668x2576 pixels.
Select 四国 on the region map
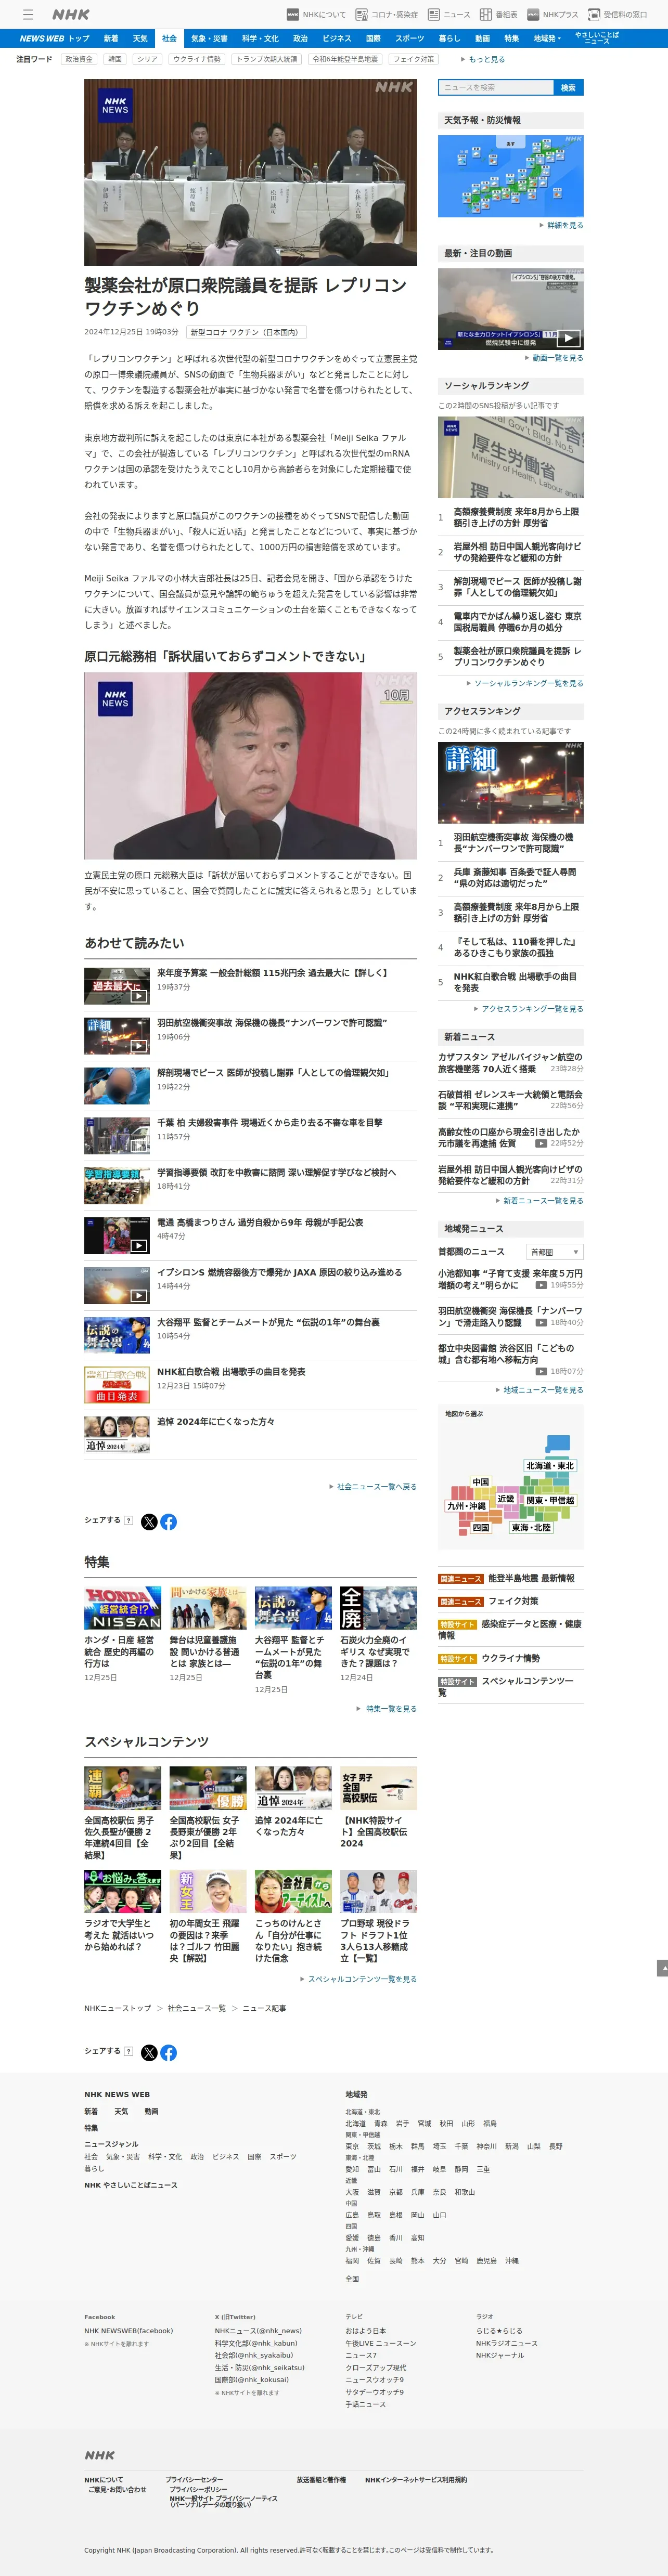[481, 1528]
